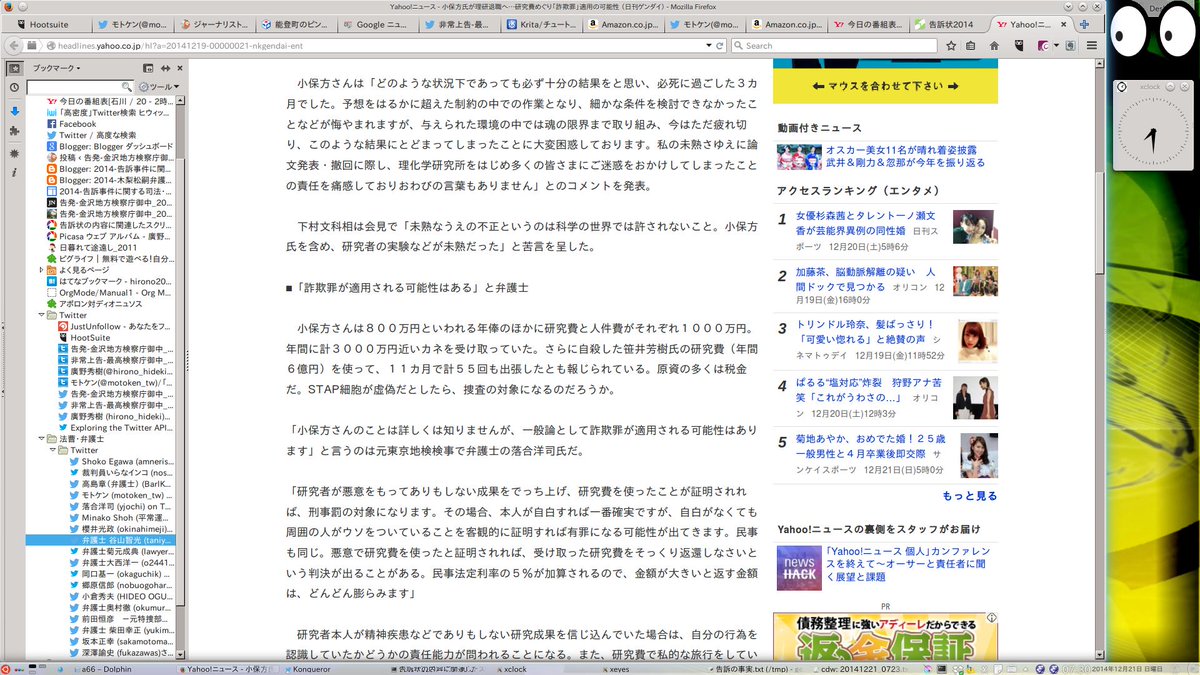
Task: Click the sidebar downloads arrow icon
Action: click(14, 110)
